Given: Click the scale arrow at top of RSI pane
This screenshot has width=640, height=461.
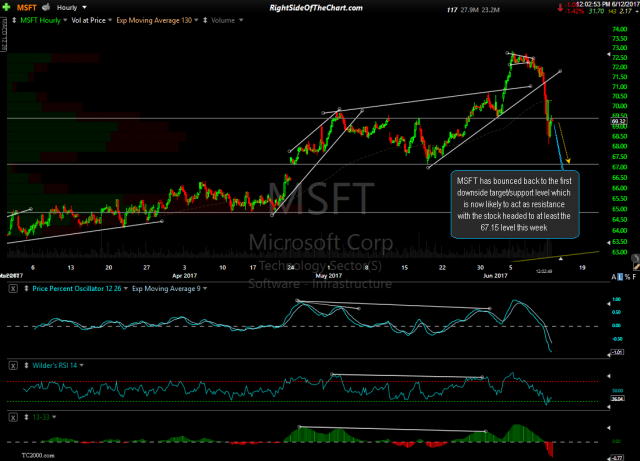Looking at the screenshot, I should click(609, 376).
